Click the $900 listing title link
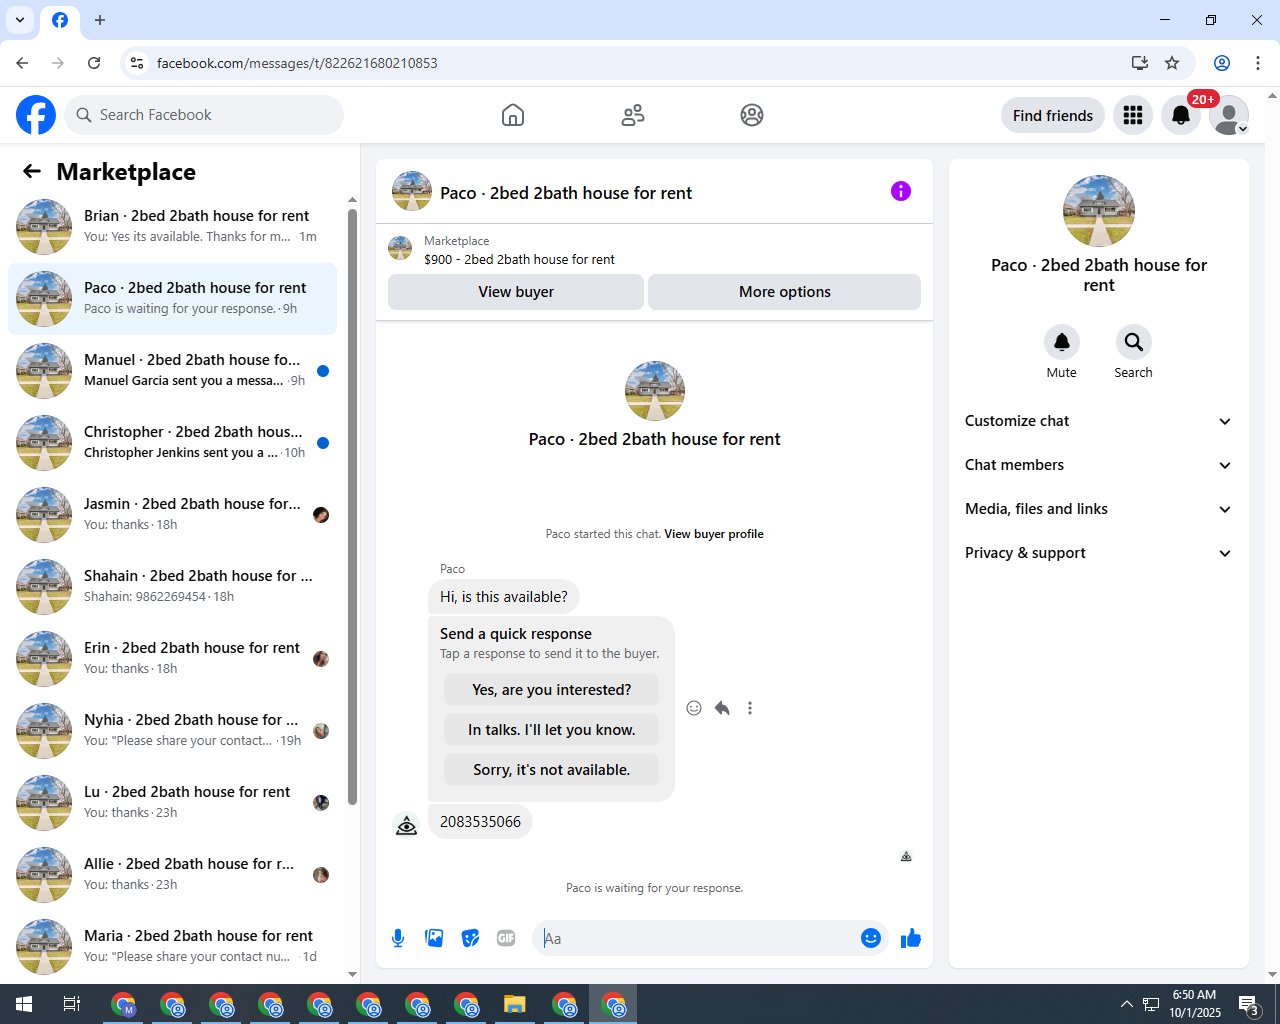Image resolution: width=1280 pixels, height=1024 pixels. 519,259
